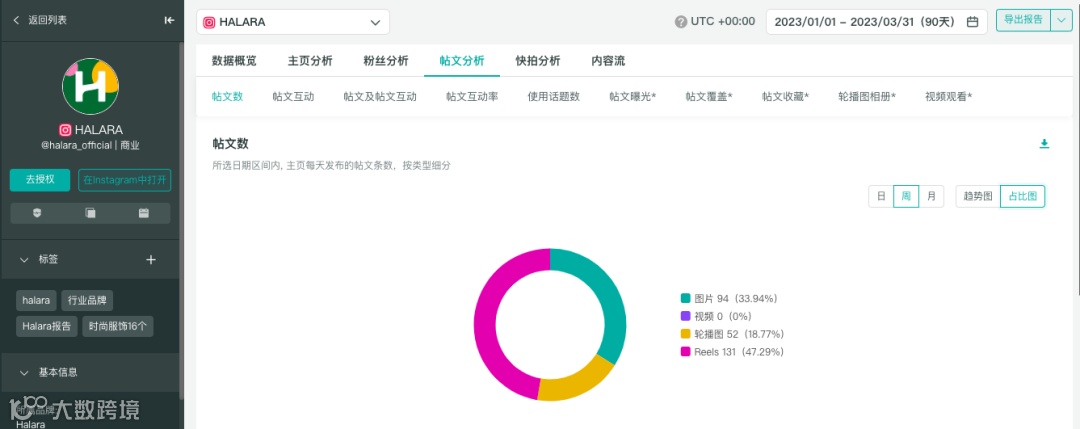
Task: Select 轮播图相册* sub-tab
Action: 867,96
